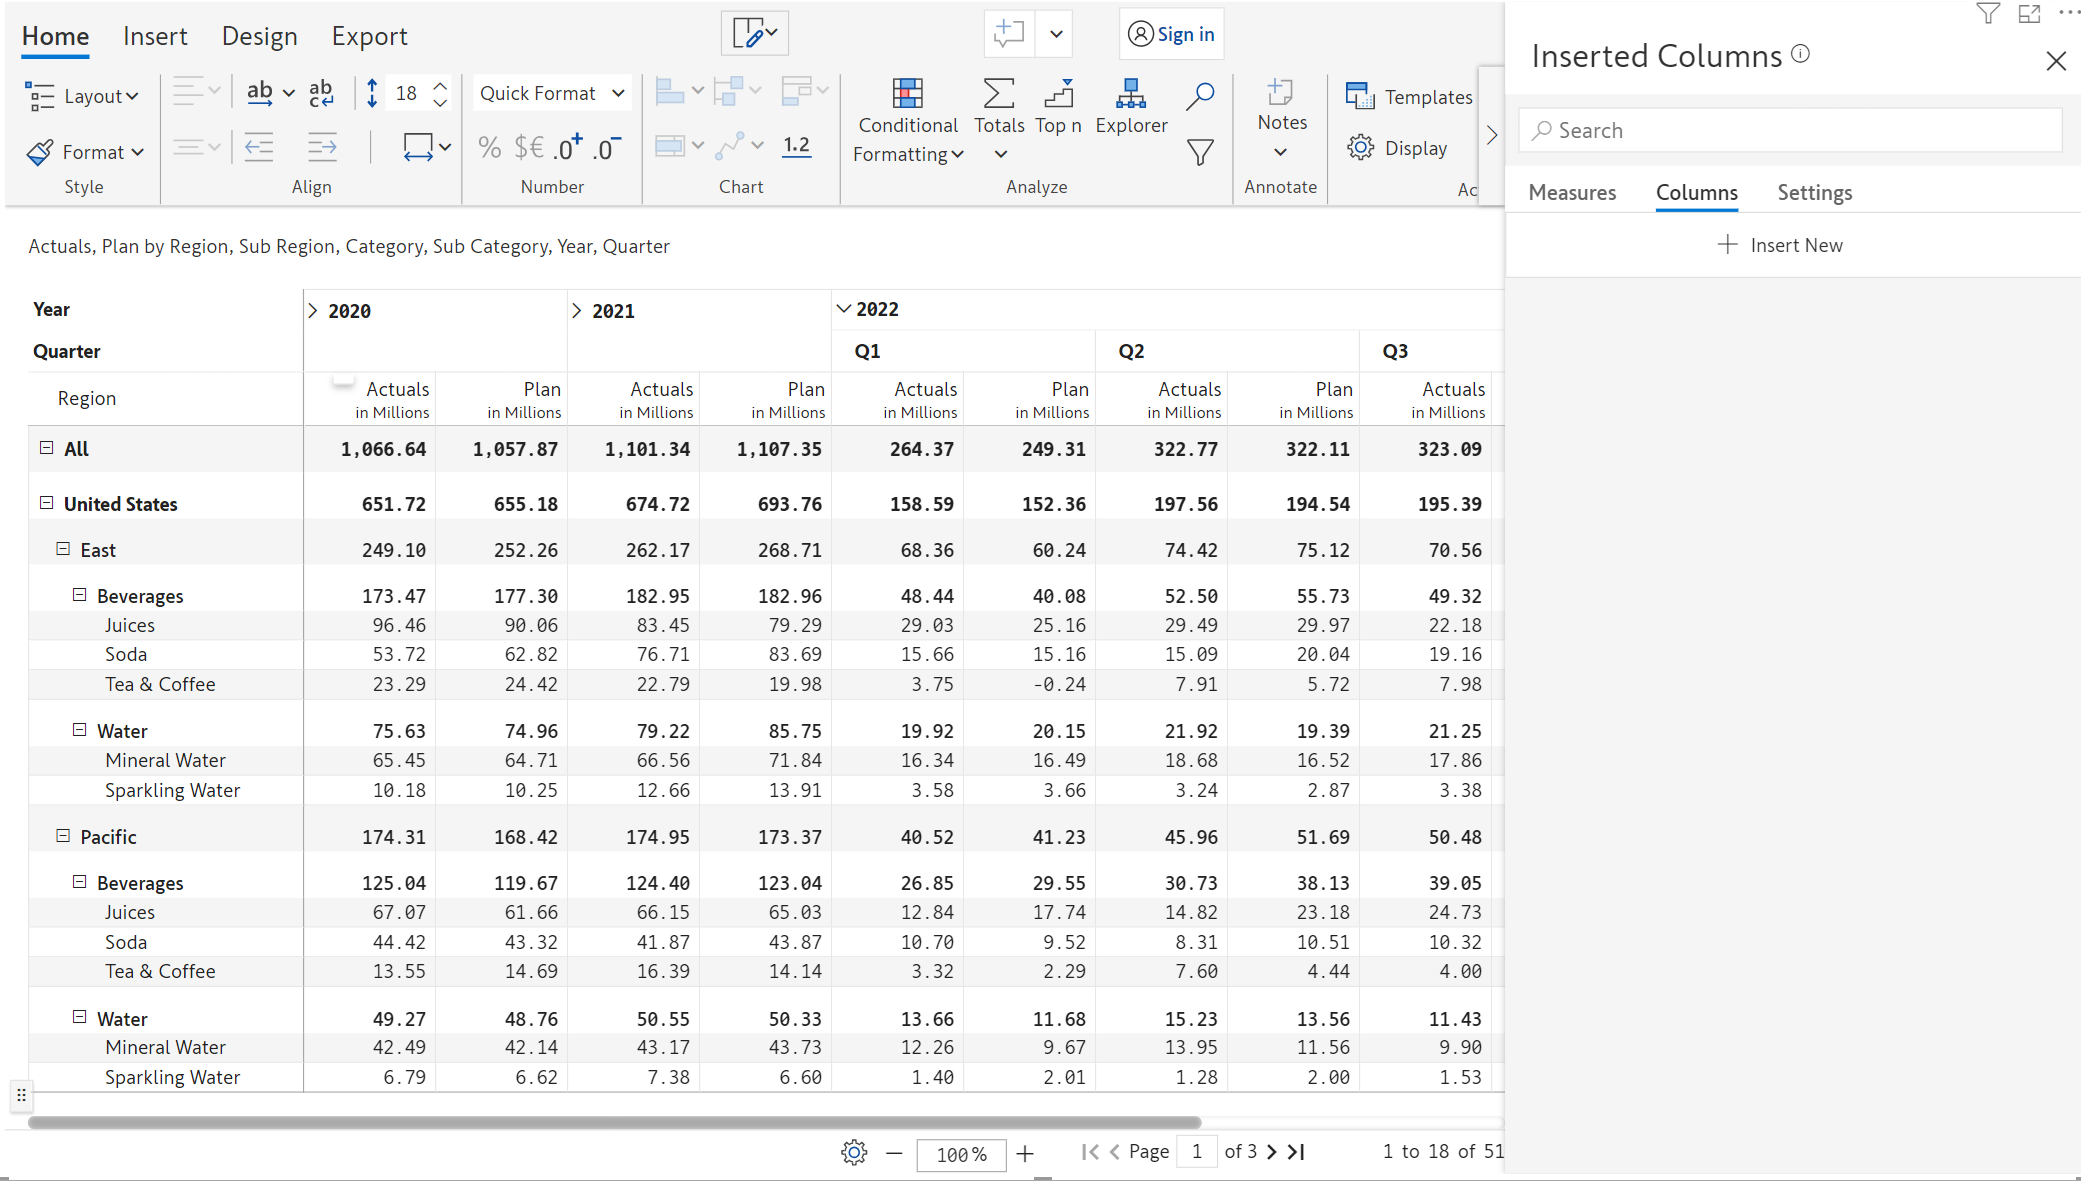The height and width of the screenshot is (1181, 2081).
Task: Click the filter funnel in Analyze group
Action: point(1200,152)
